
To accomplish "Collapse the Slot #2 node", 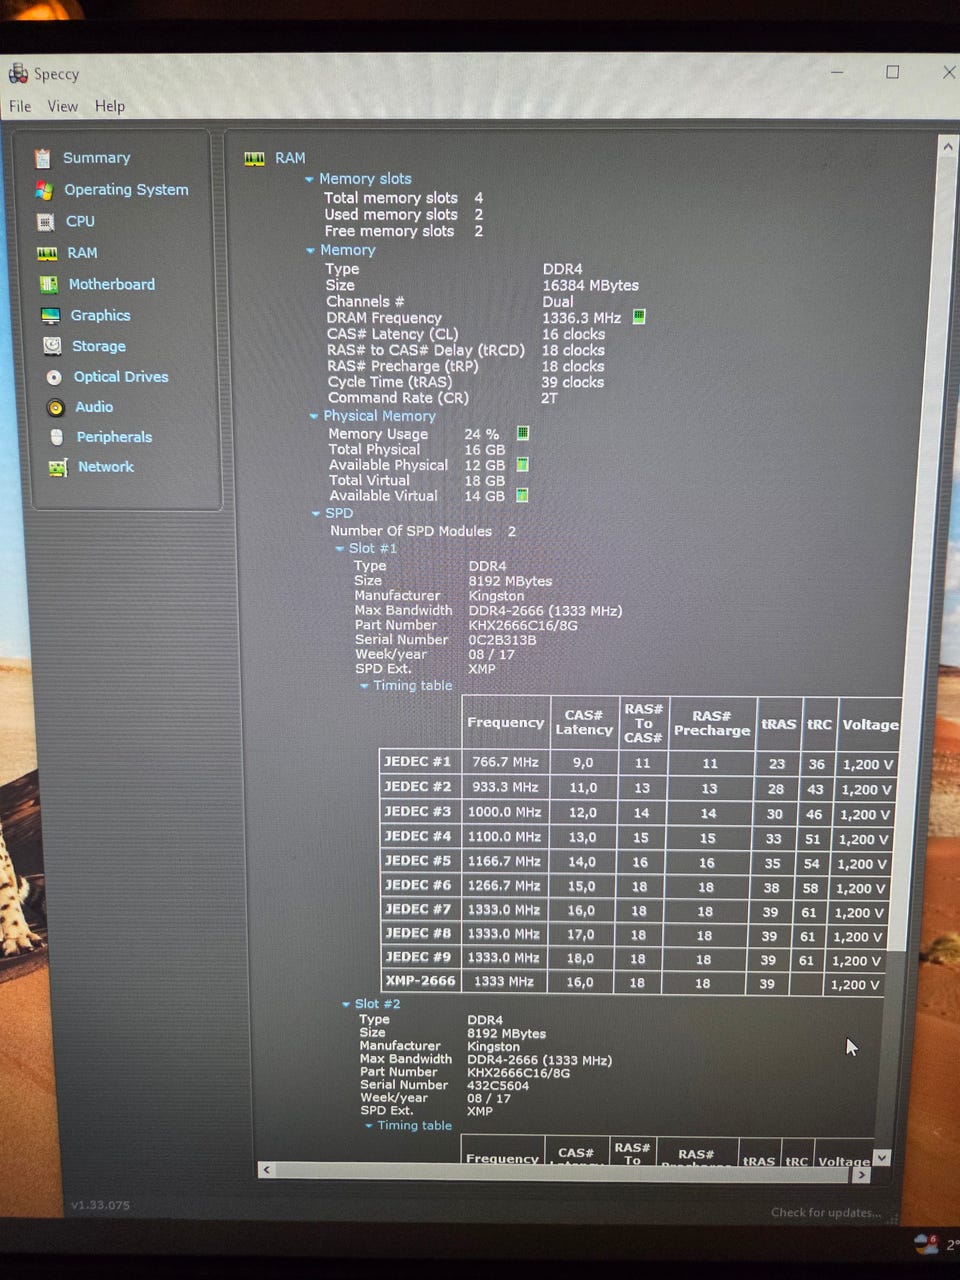I will [346, 1004].
